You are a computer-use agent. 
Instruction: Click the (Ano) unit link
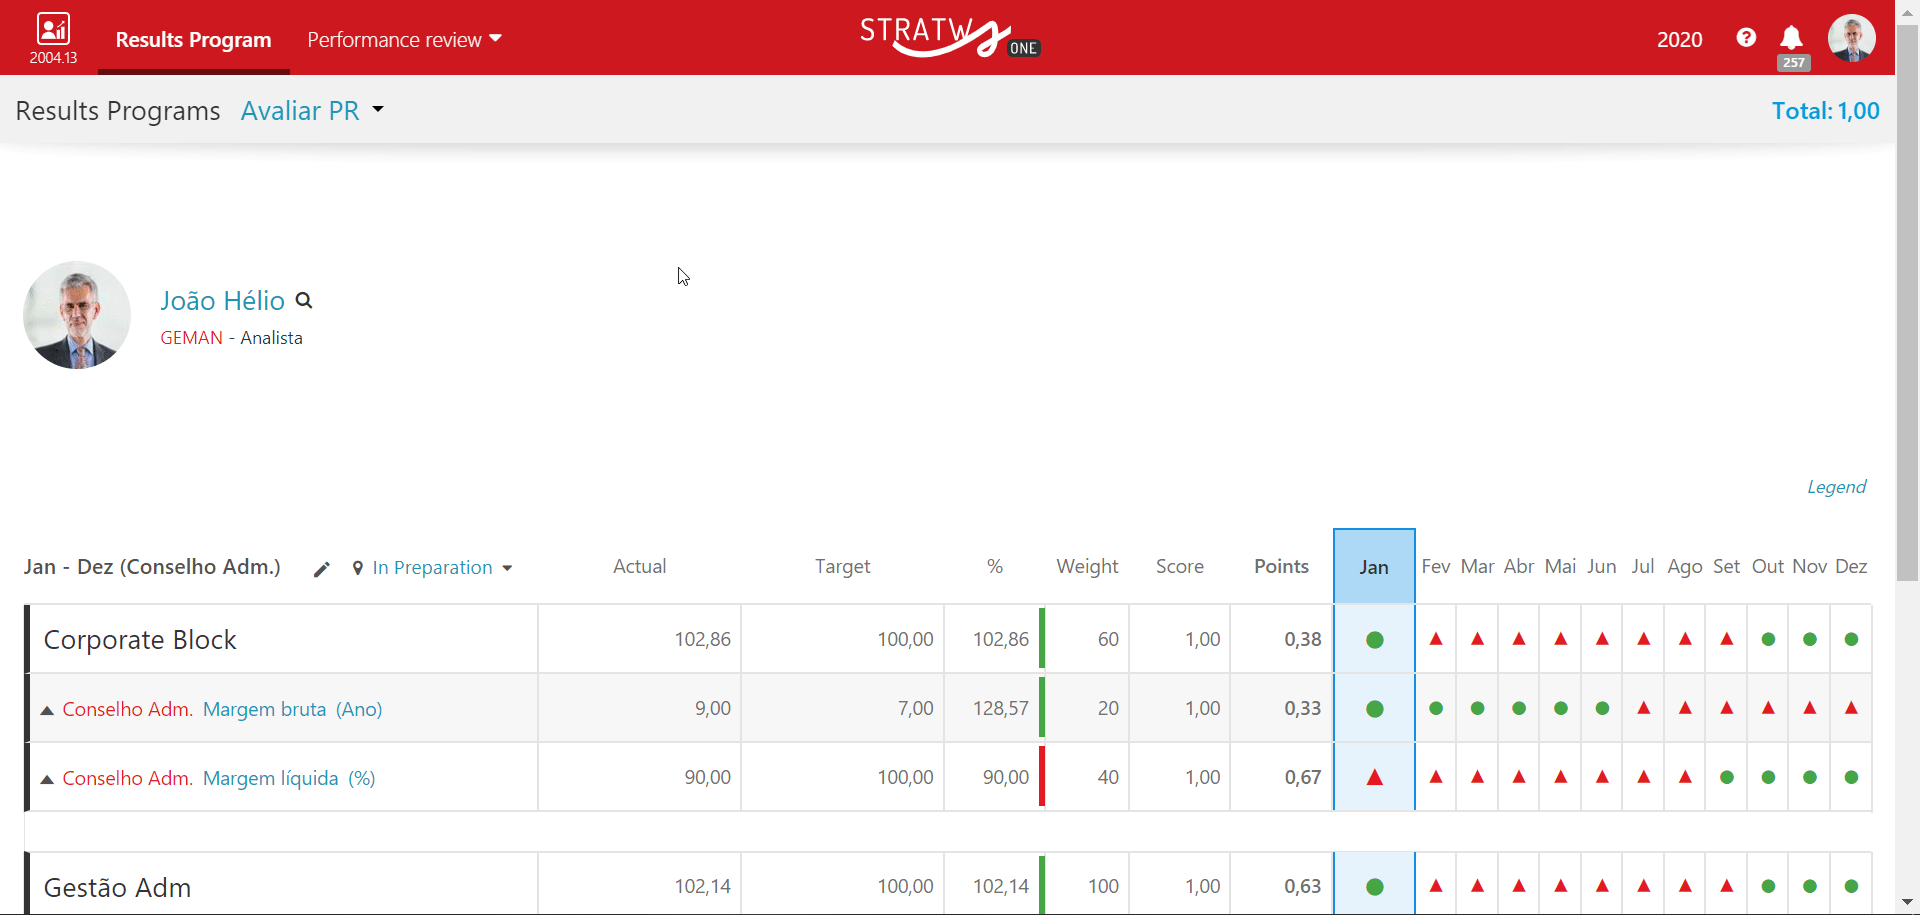click(359, 709)
